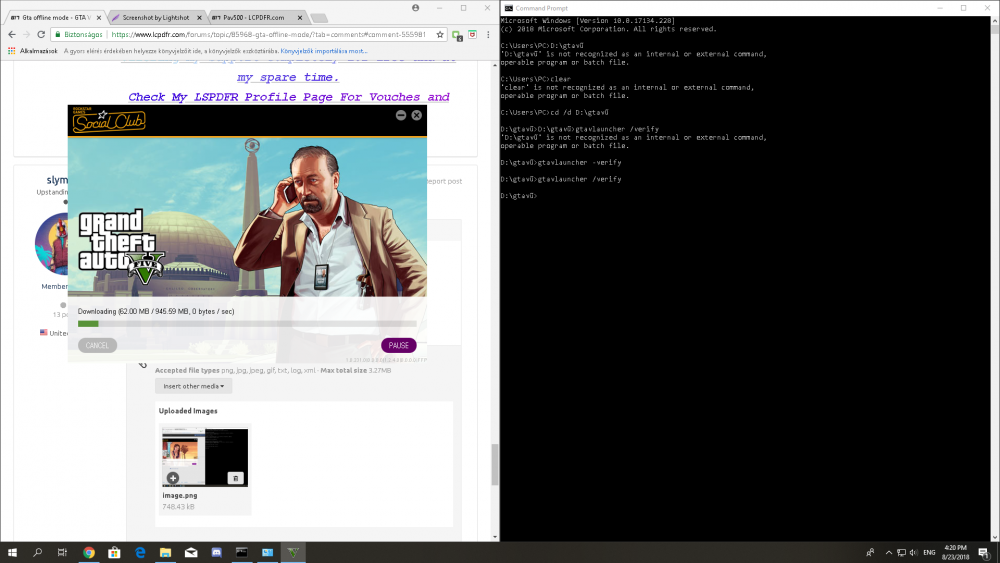Delete uploaded image.png with trash icon
1000x563 pixels.
235,478
